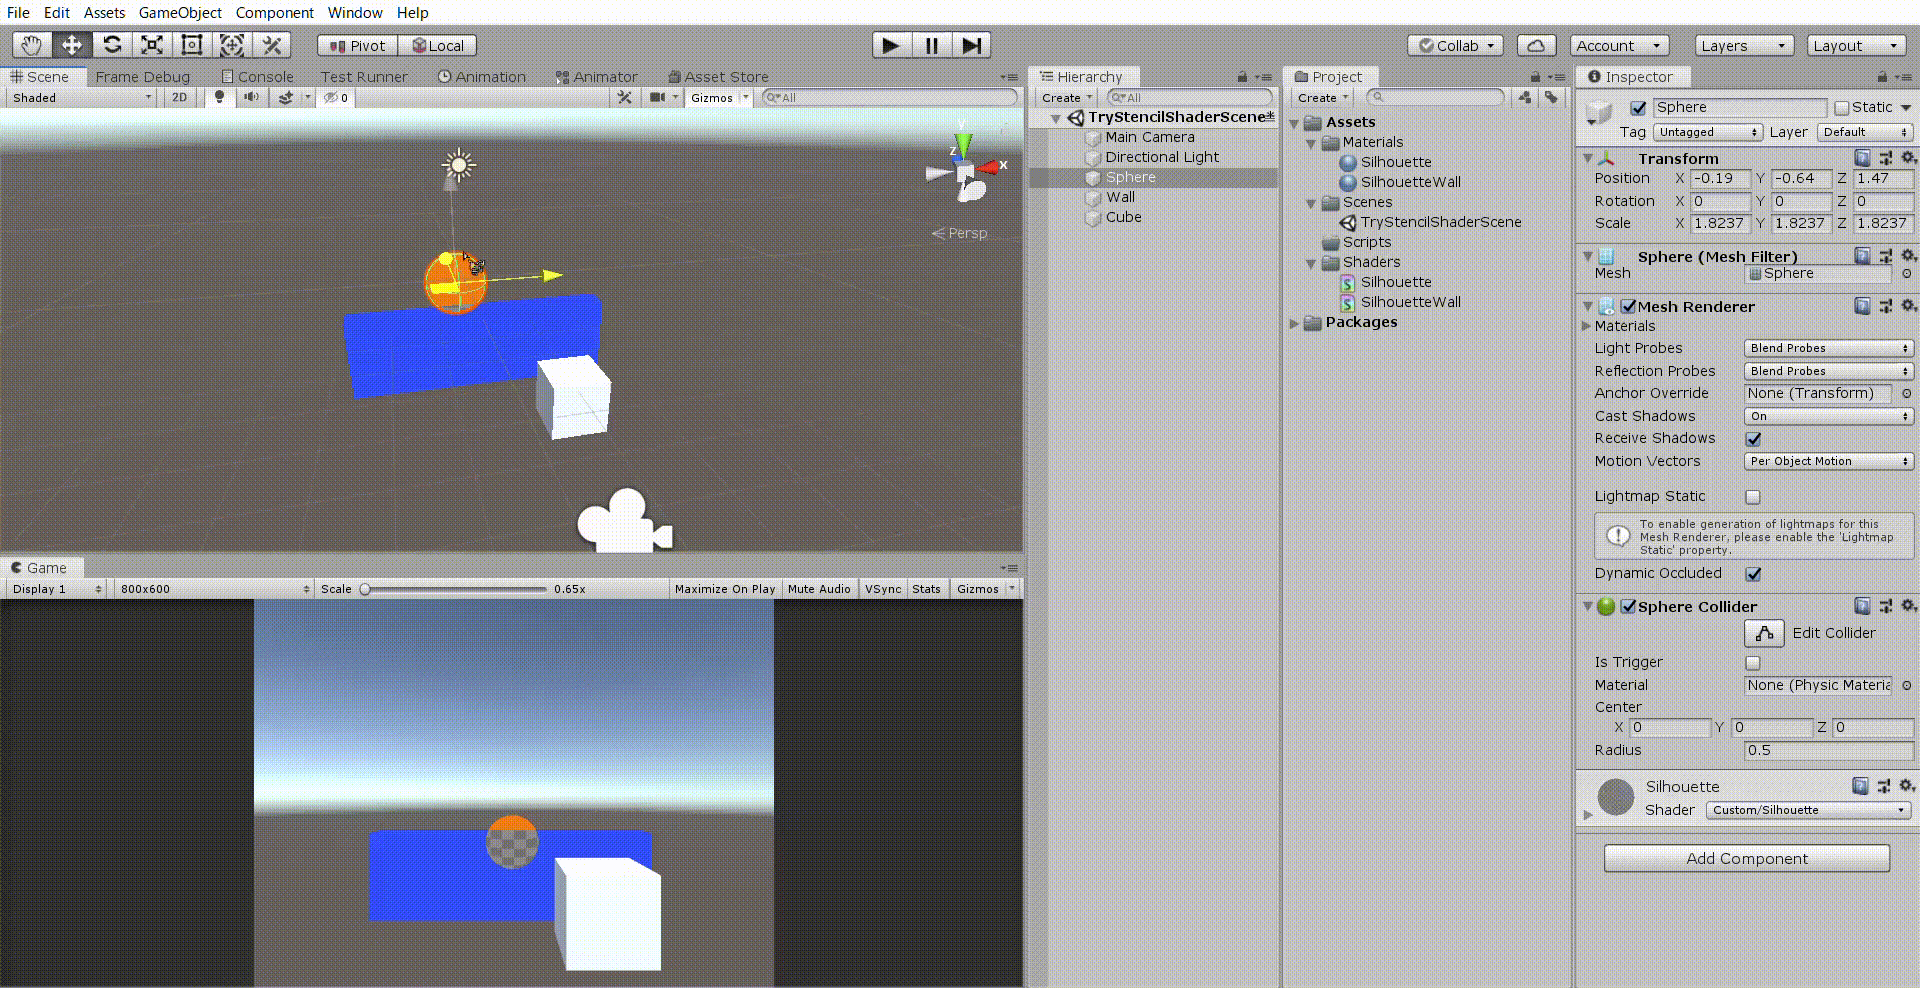The width and height of the screenshot is (1920, 988).
Task: Click the collider Radius input field
Action: (x=1828, y=750)
